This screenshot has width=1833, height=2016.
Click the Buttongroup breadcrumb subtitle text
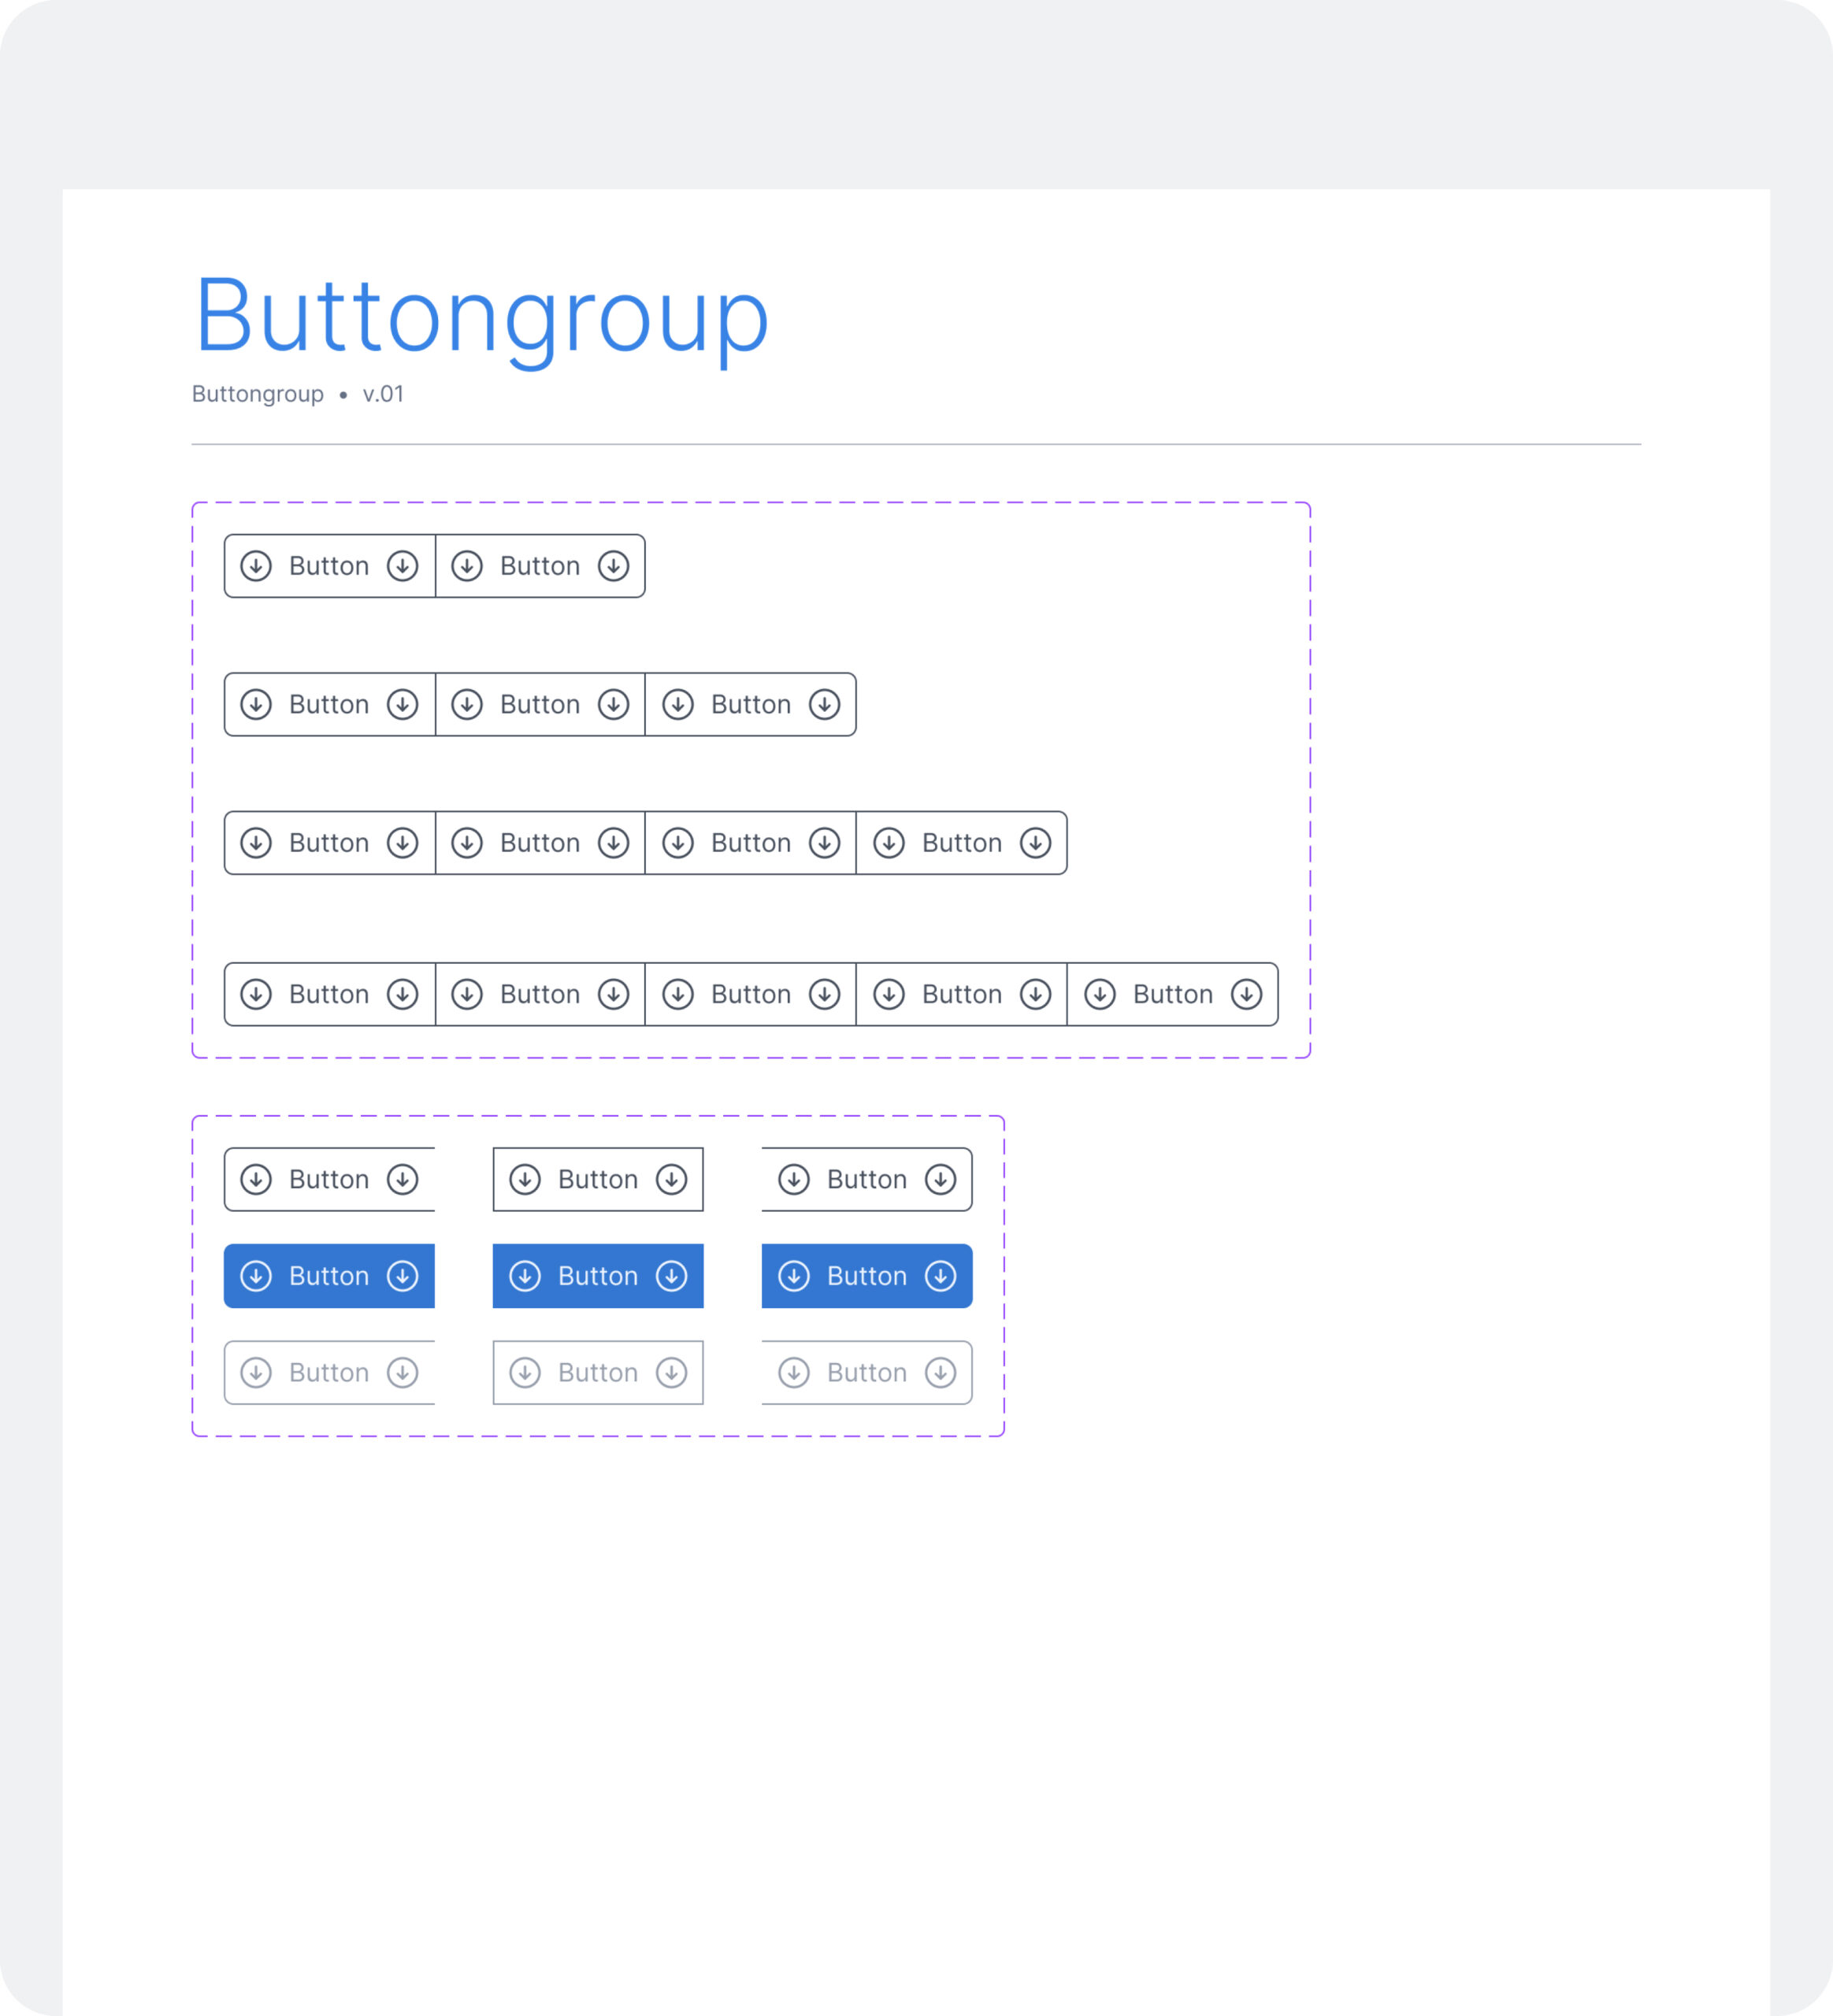(x=258, y=394)
